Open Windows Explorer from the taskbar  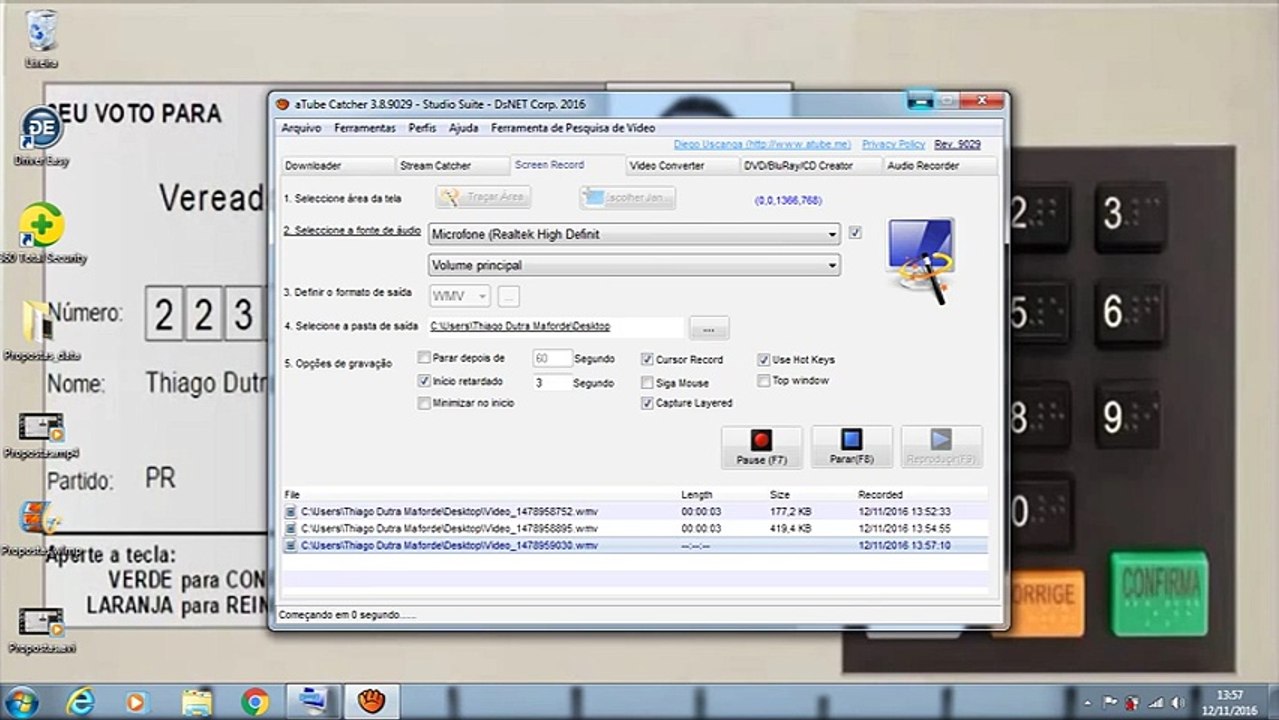196,702
